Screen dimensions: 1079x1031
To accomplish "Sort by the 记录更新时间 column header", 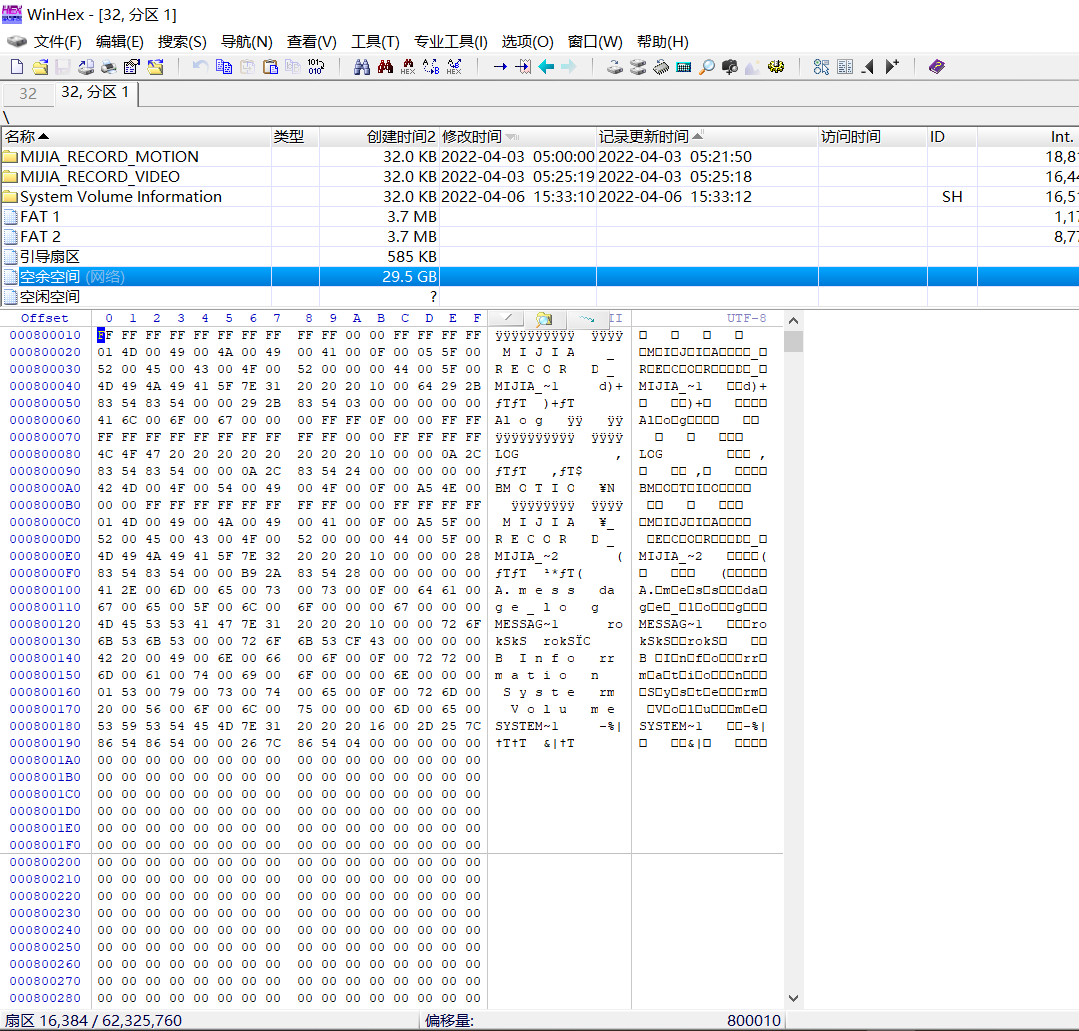I will (707, 137).
